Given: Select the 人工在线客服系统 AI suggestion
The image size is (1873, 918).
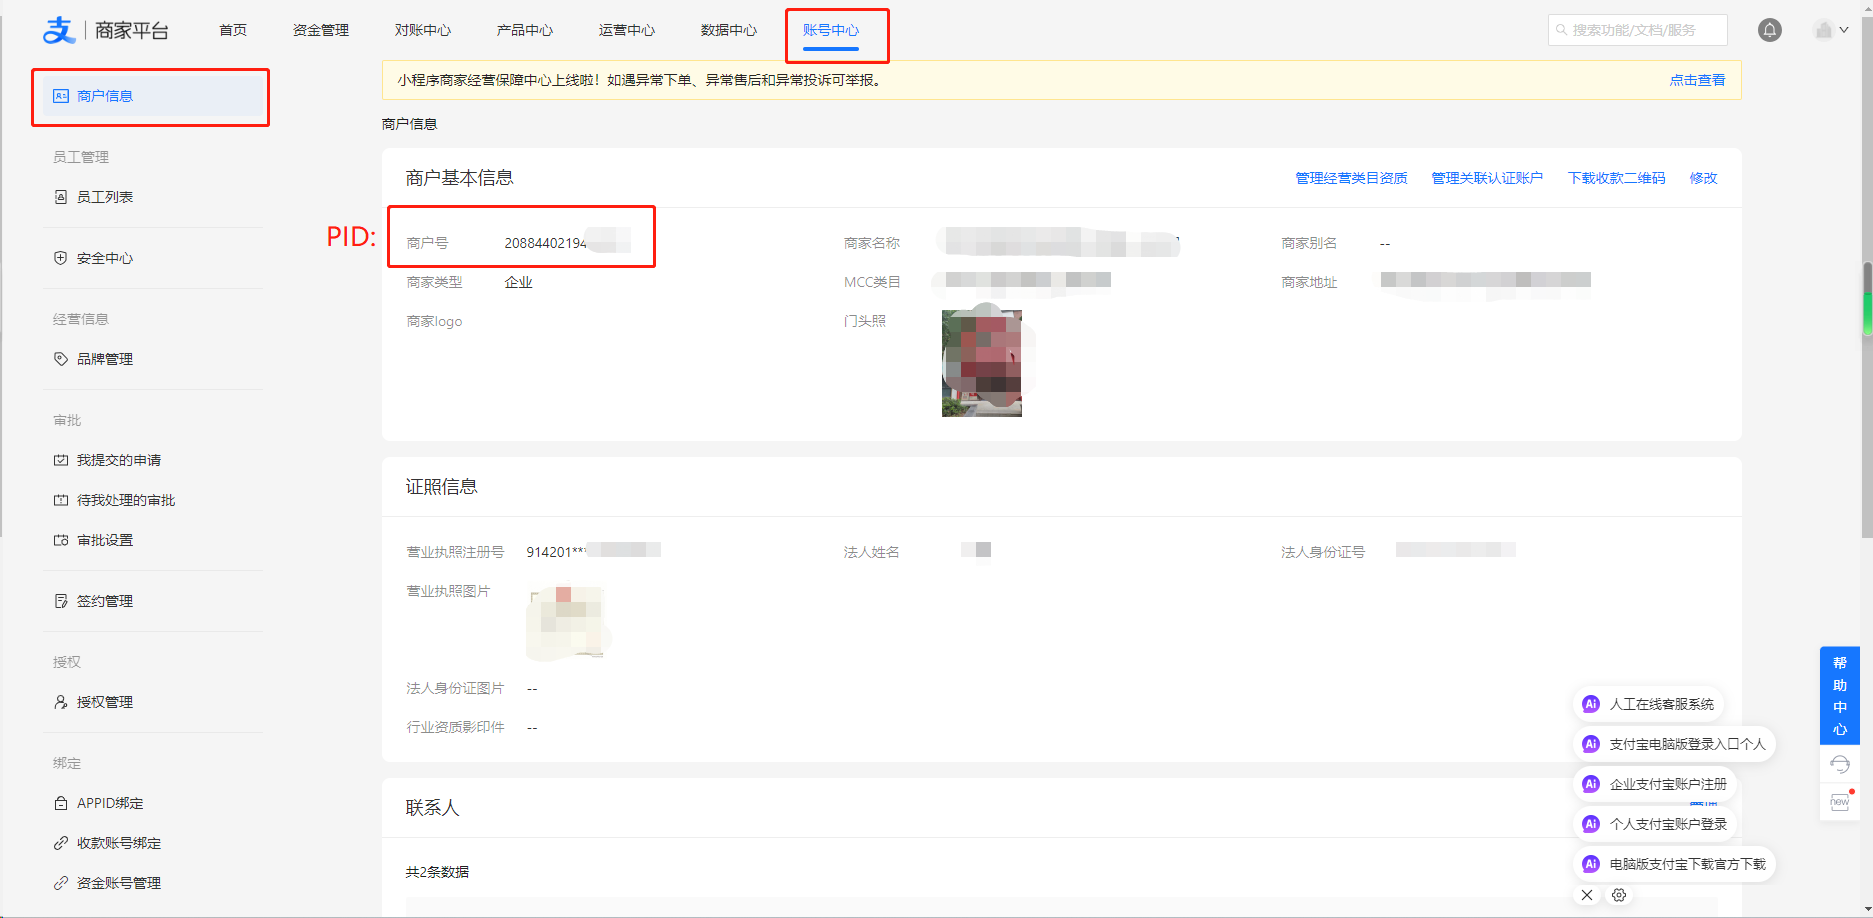Looking at the screenshot, I should (1660, 704).
